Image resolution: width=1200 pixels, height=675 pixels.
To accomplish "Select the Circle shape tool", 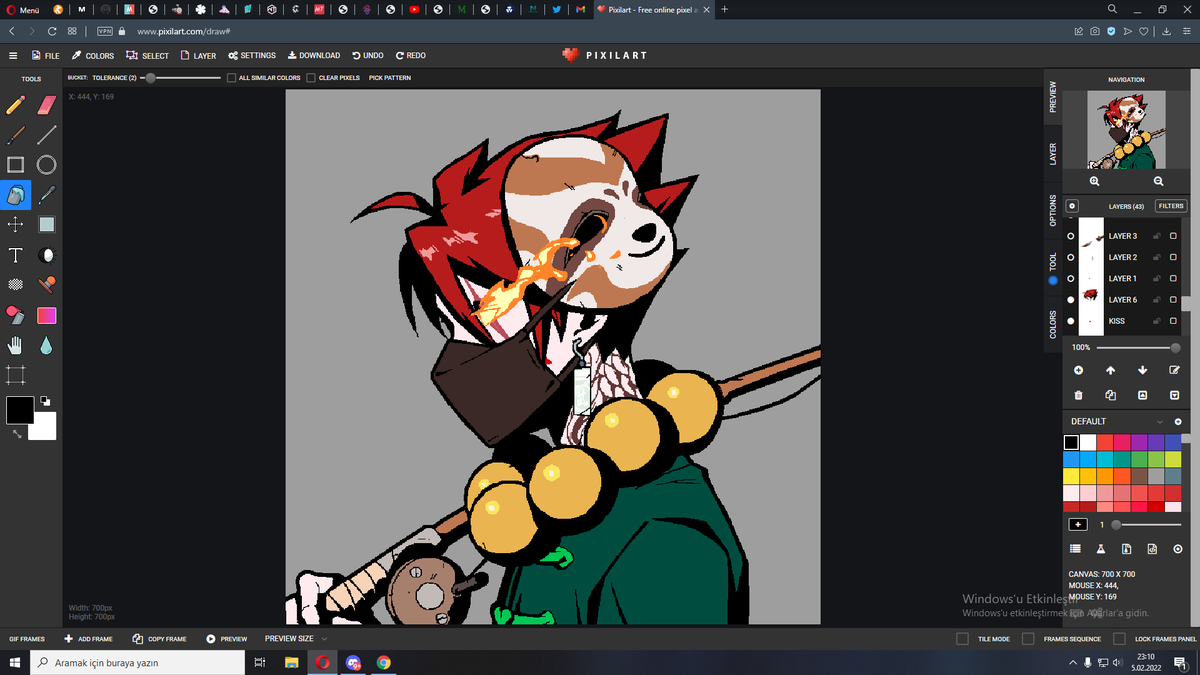I will [x=46, y=164].
